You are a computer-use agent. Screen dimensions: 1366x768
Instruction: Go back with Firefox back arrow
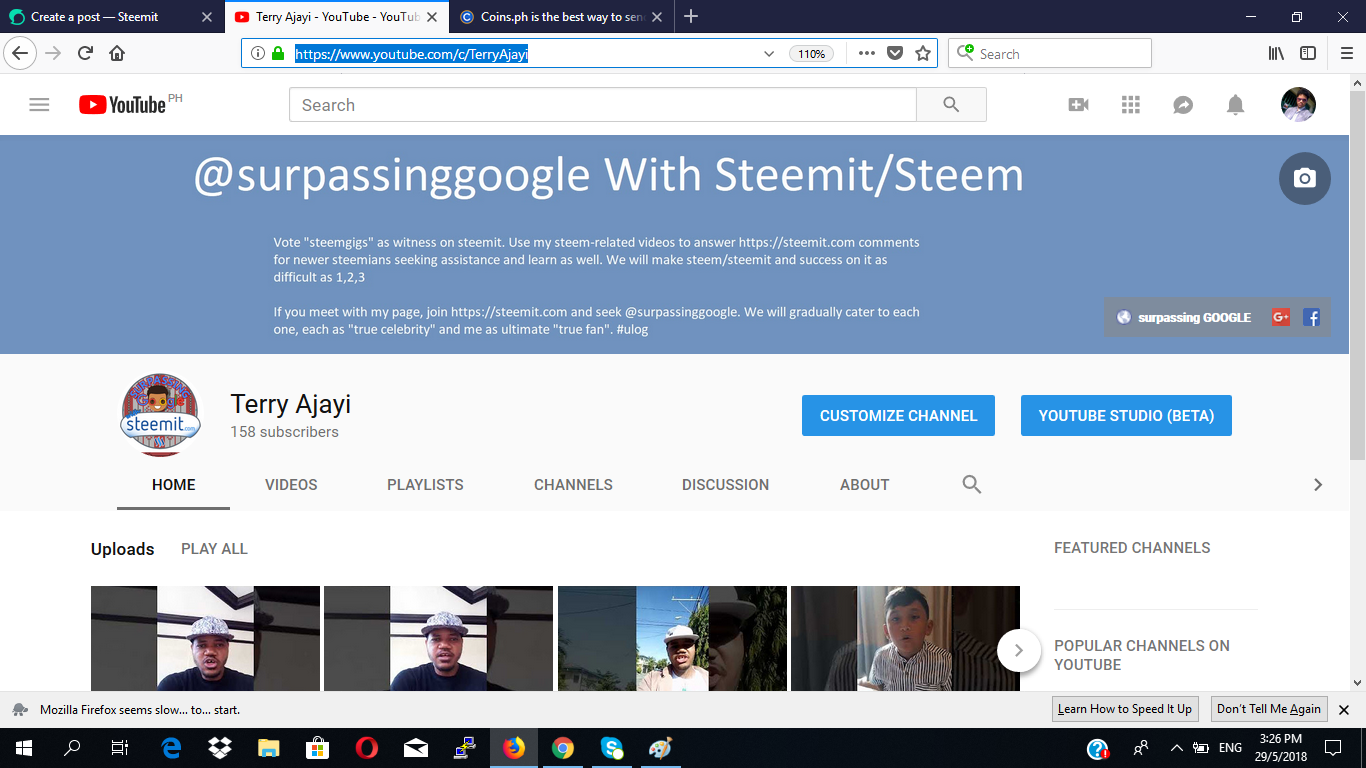[x=21, y=53]
